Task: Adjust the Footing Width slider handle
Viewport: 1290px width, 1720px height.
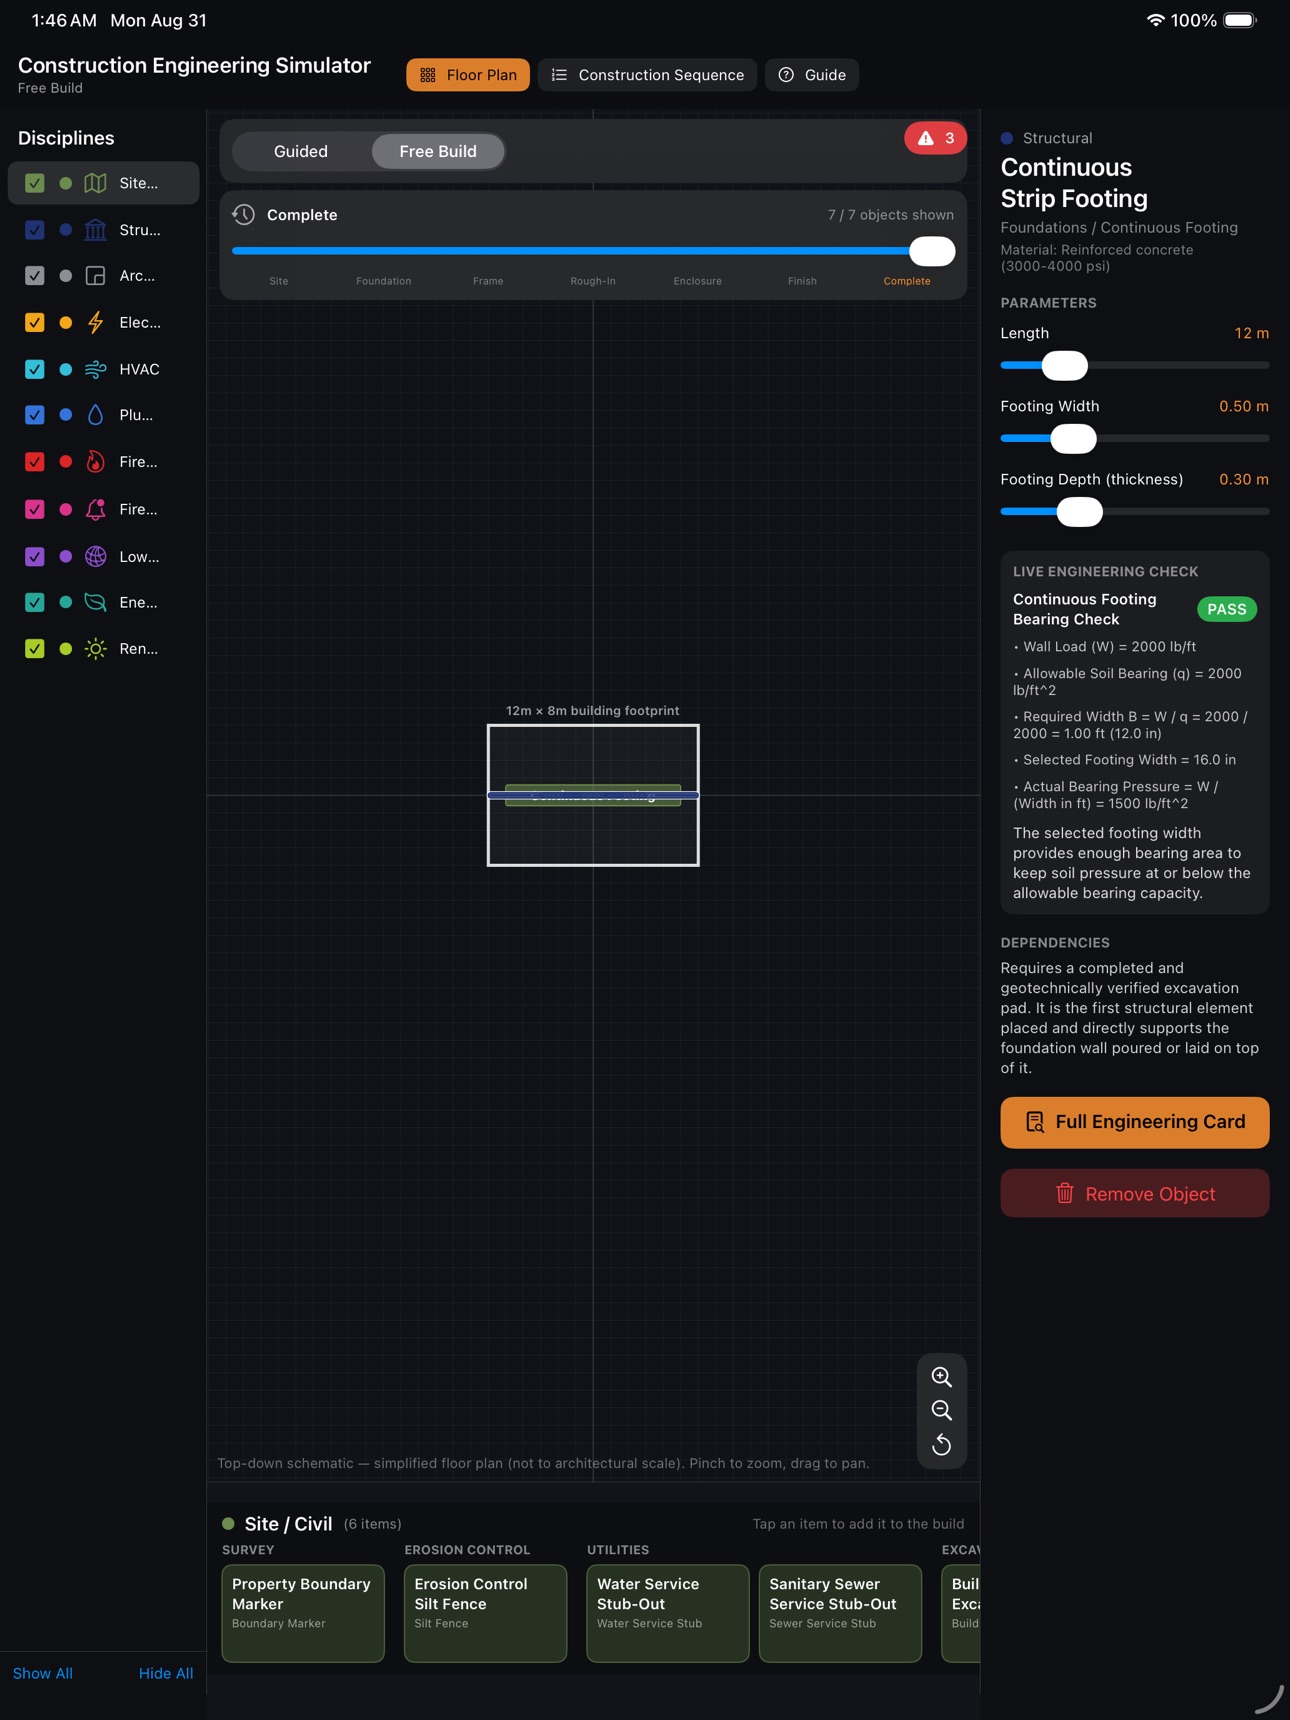Action: (x=1074, y=439)
